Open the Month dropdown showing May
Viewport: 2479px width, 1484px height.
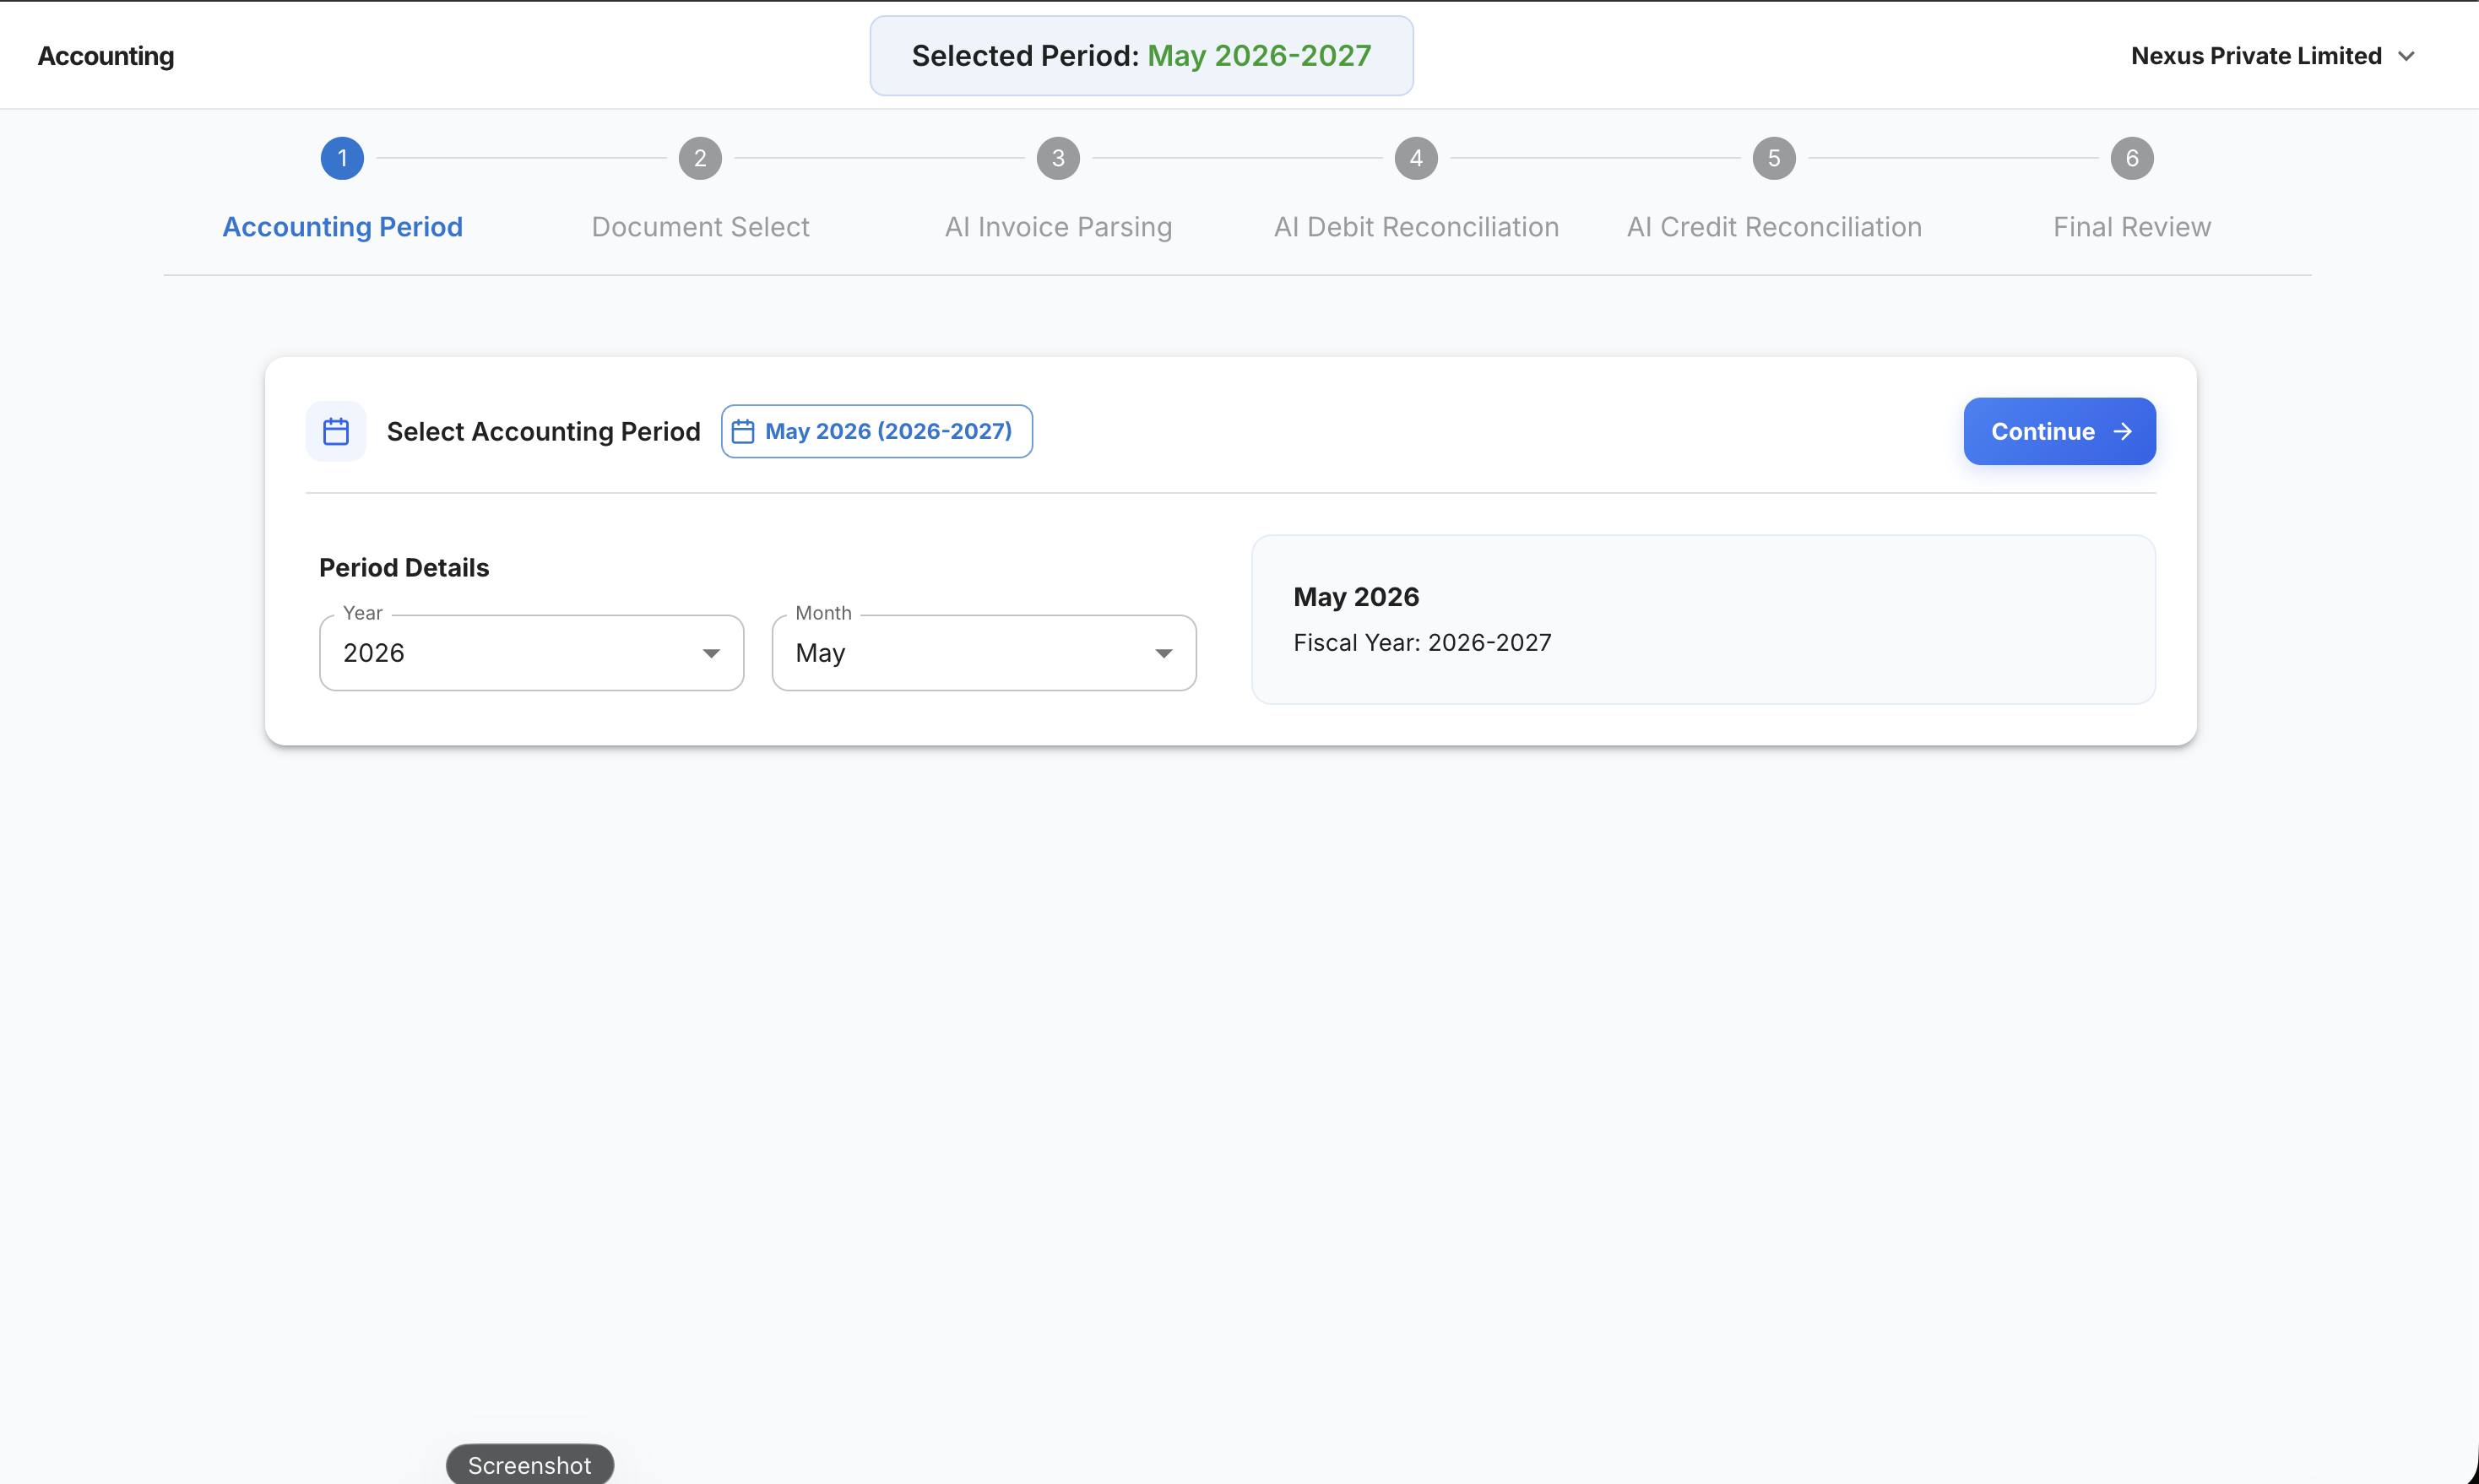coord(984,653)
